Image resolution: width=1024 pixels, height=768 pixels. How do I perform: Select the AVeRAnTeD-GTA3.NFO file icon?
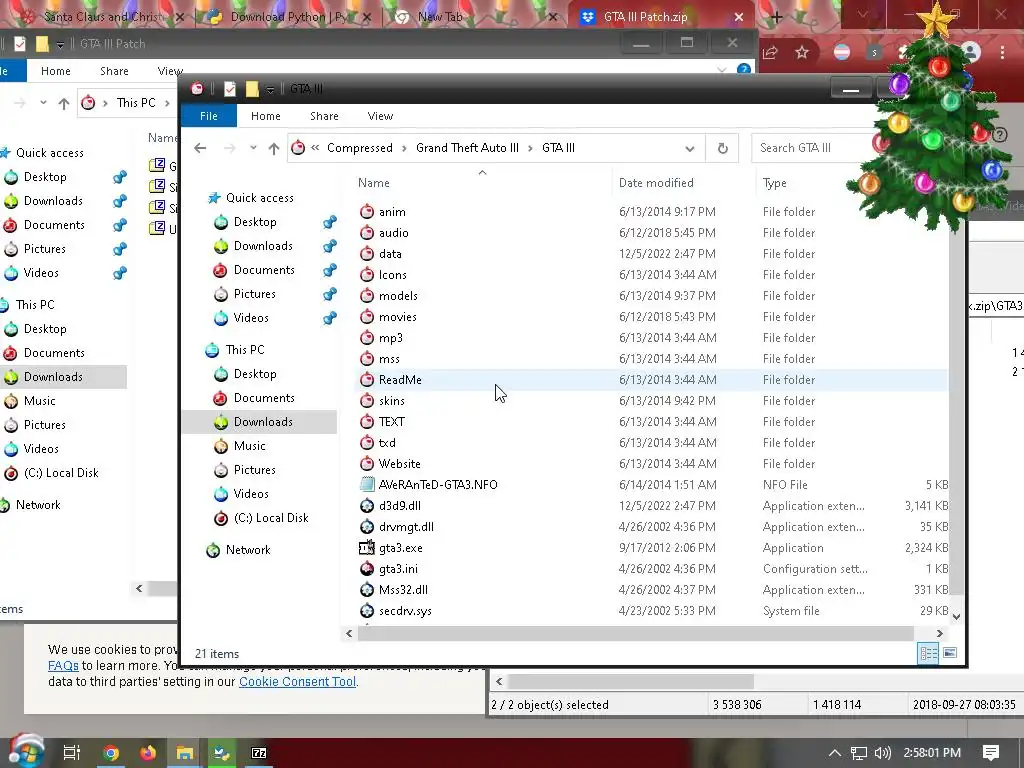click(x=367, y=485)
